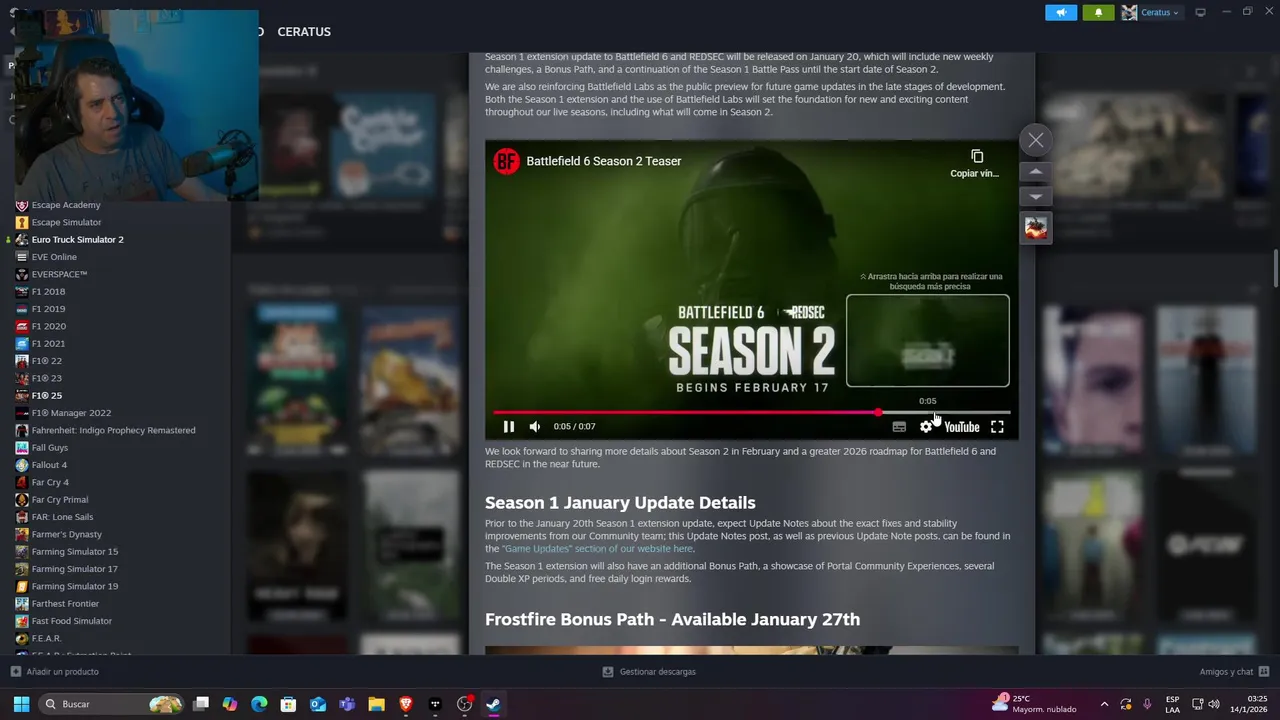Screen dimensions: 1280x720
Task: Select Fall Guys in library
Action: point(50,448)
